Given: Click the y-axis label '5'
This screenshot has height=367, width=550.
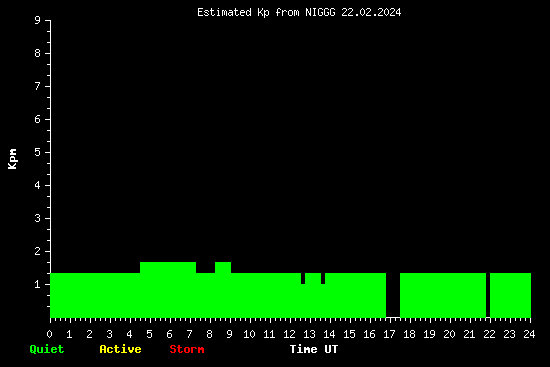Looking at the screenshot, I should click(38, 152).
